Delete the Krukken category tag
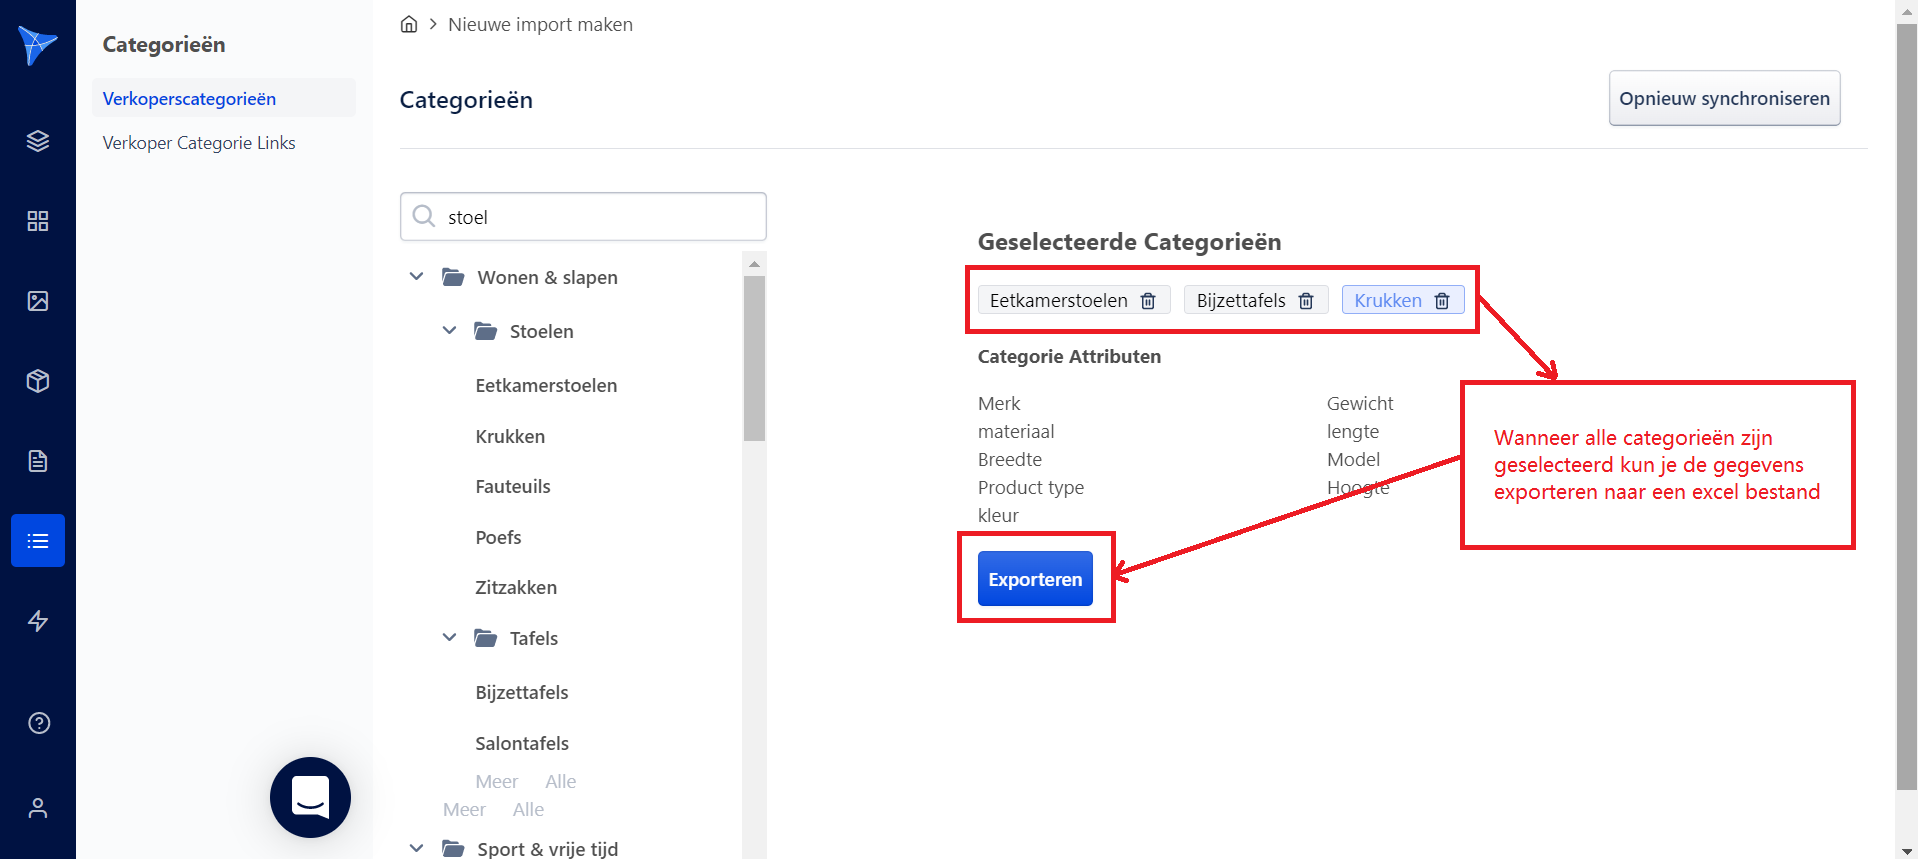Image resolution: width=1918 pixels, height=859 pixels. click(x=1442, y=301)
